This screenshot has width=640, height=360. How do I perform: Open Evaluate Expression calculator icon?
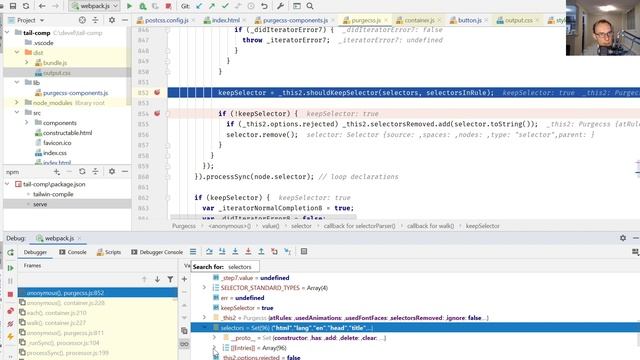pos(304,252)
